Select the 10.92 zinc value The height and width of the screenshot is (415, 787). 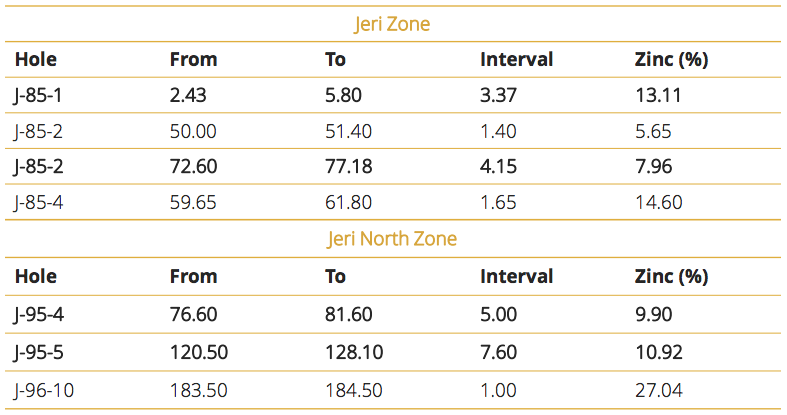659,352
